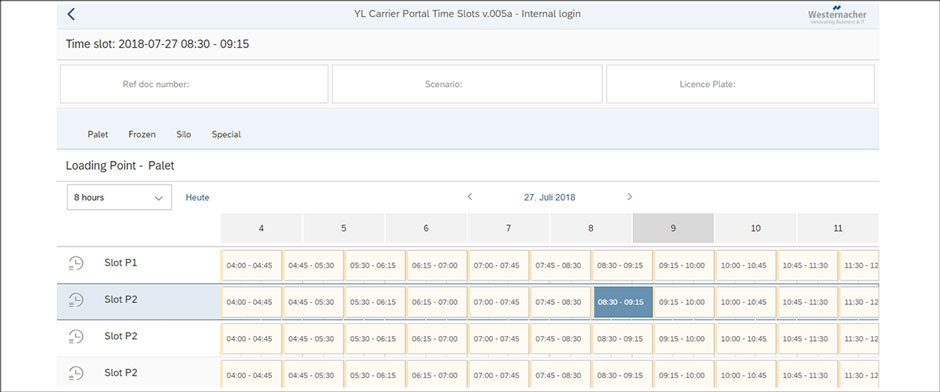The width and height of the screenshot is (940, 392).
Task: Select the highlighted hour 9 column header
Action: [x=673, y=228]
